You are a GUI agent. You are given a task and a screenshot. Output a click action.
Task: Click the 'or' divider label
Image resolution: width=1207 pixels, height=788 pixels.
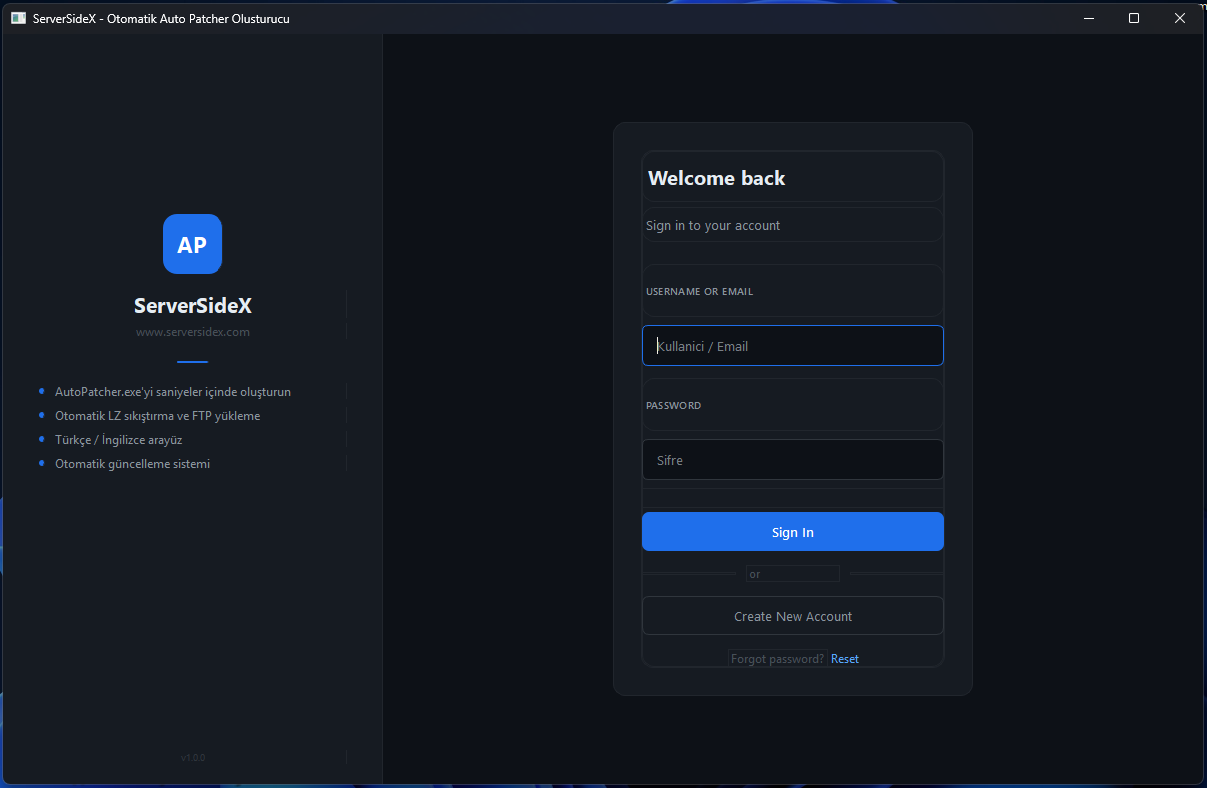(x=755, y=574)
